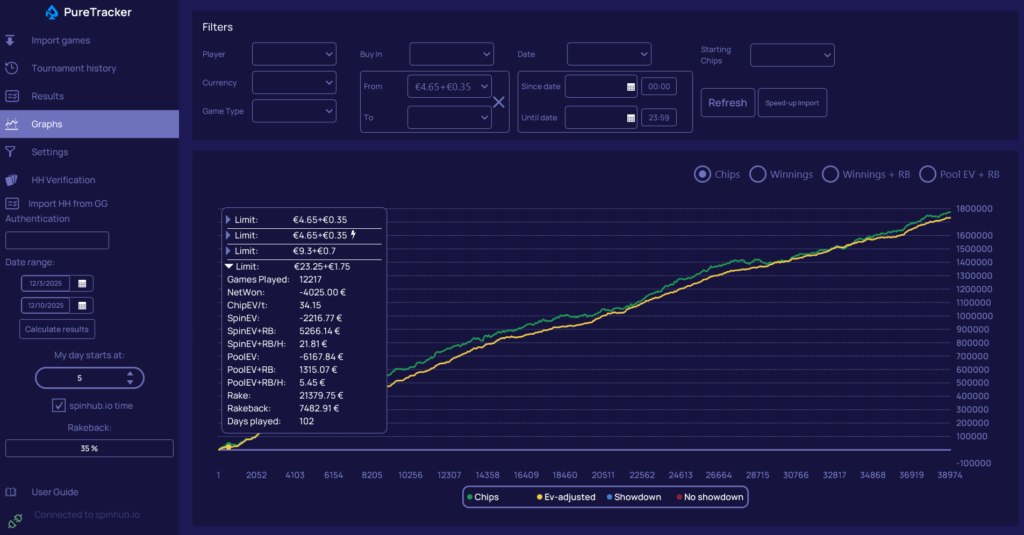1024x535 pixels.
Task: Select the Winnings radio button
Action: (758, 174)
